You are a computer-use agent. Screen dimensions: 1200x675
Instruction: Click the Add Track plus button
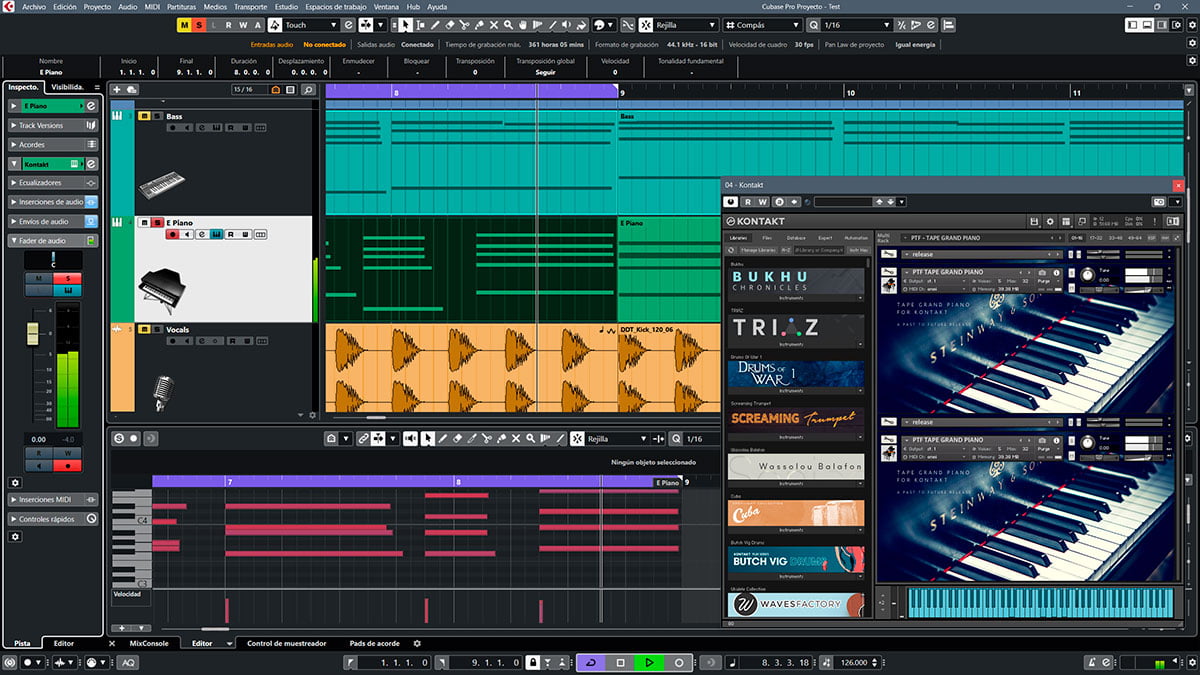(117, 90)
